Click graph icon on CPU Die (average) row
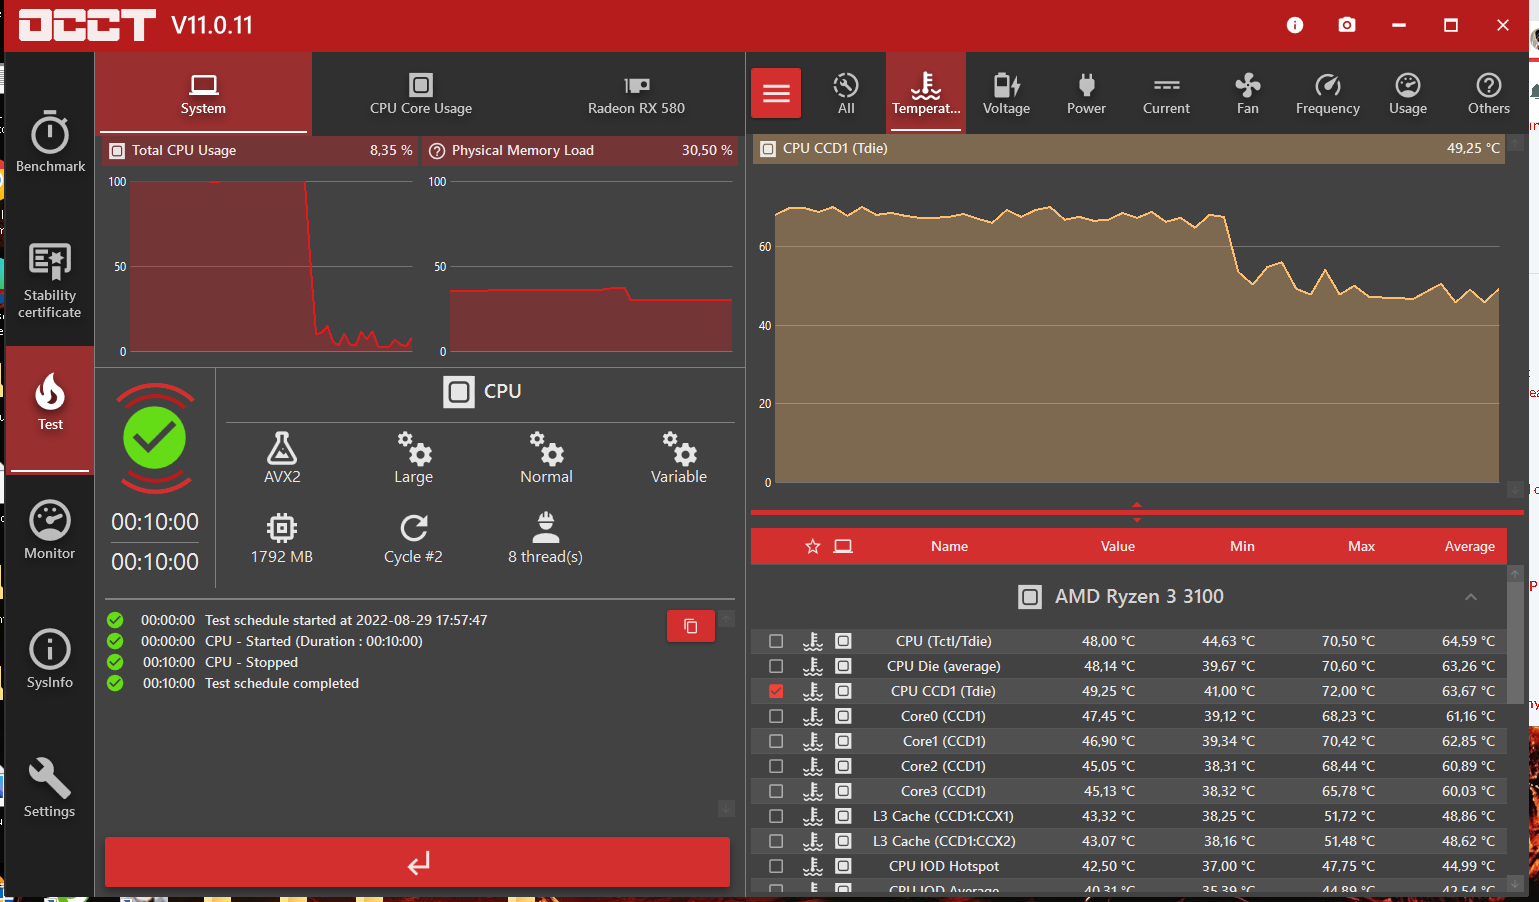1539x902 pixels. [843, 666]
